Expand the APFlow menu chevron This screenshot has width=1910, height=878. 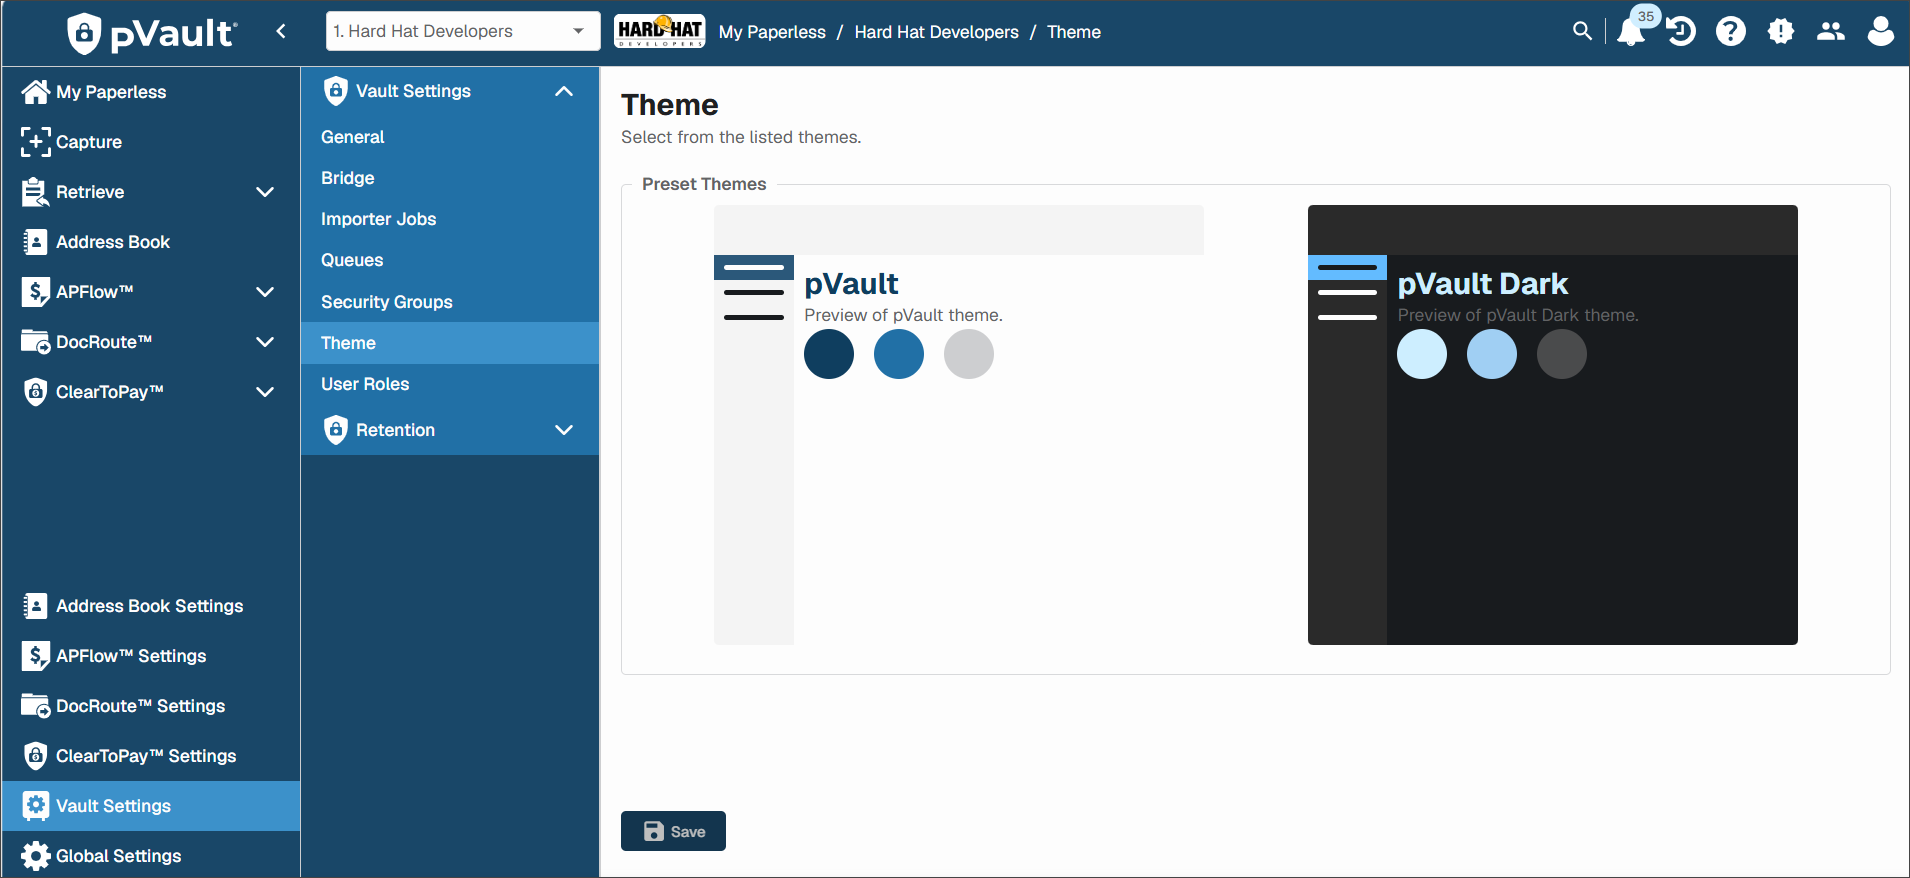point(265,292)
